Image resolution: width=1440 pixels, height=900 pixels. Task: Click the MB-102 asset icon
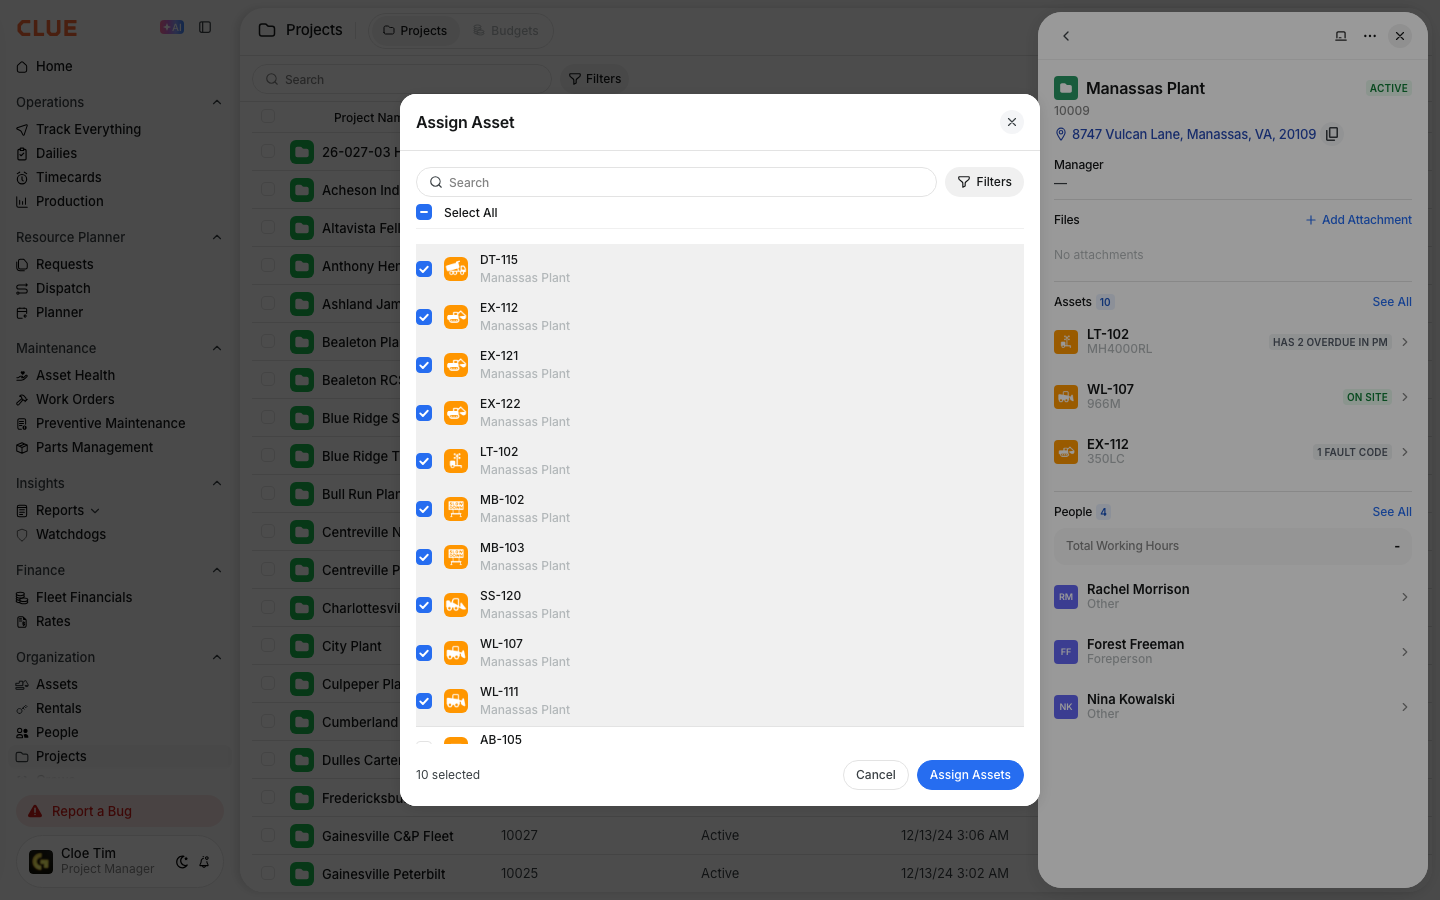tap(456, 509)
